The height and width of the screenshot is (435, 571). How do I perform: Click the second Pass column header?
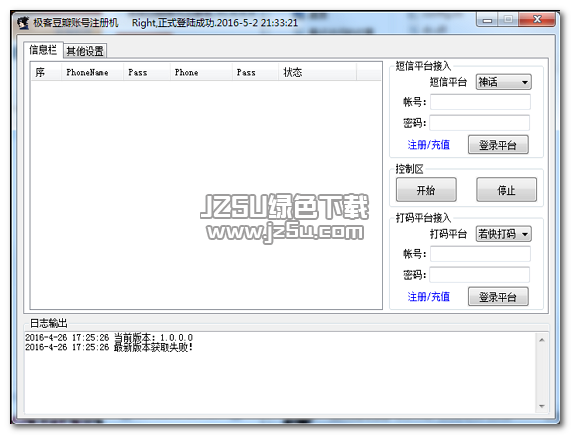click(255, 72)
